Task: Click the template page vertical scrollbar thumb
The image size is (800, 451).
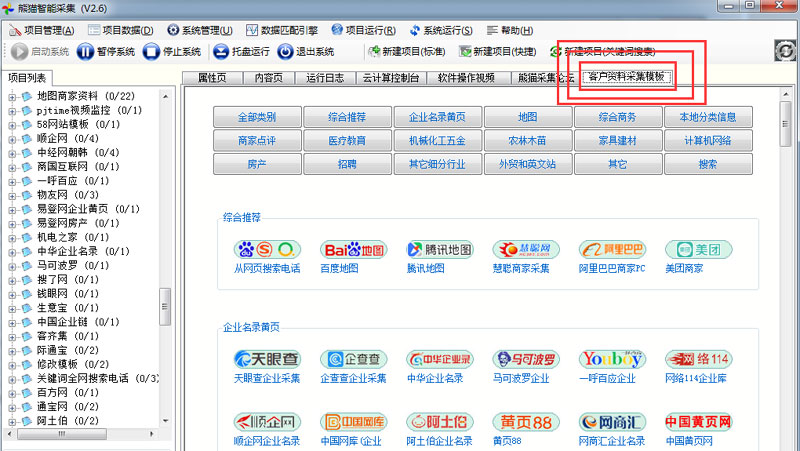Action: tap(786, 124)
